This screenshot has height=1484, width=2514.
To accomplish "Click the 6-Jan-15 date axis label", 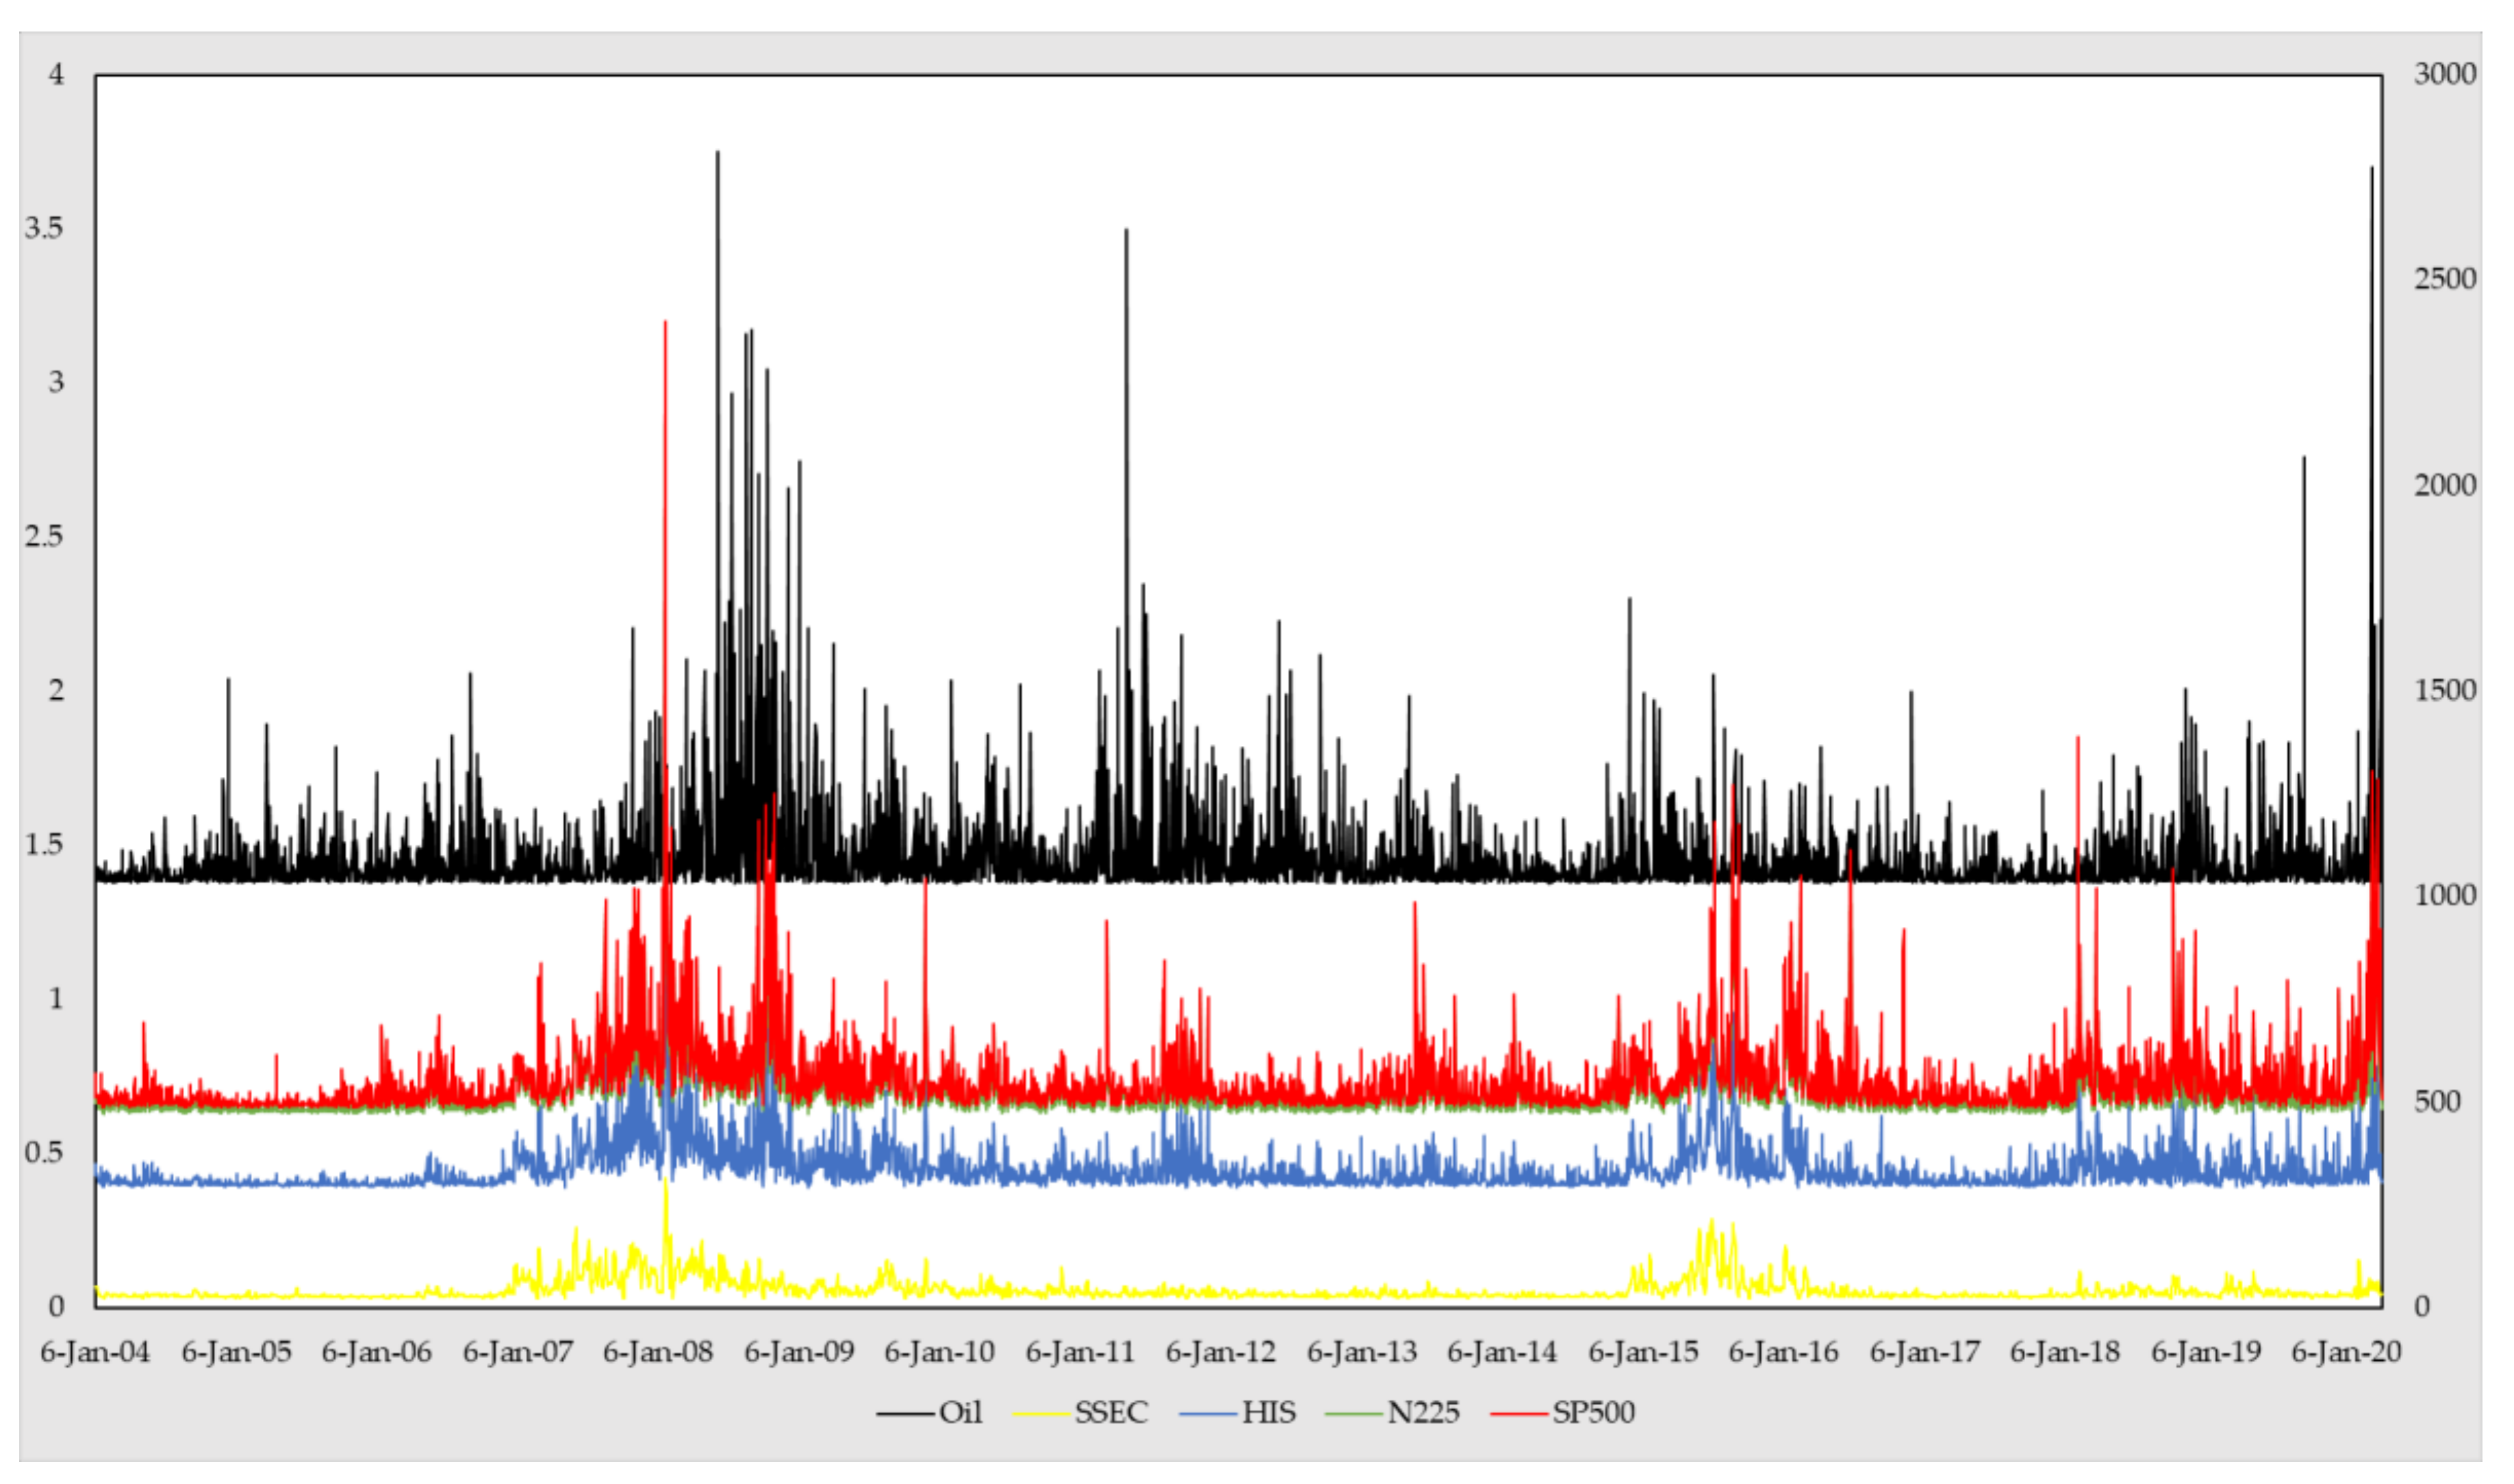I will pos(1643,1352).
